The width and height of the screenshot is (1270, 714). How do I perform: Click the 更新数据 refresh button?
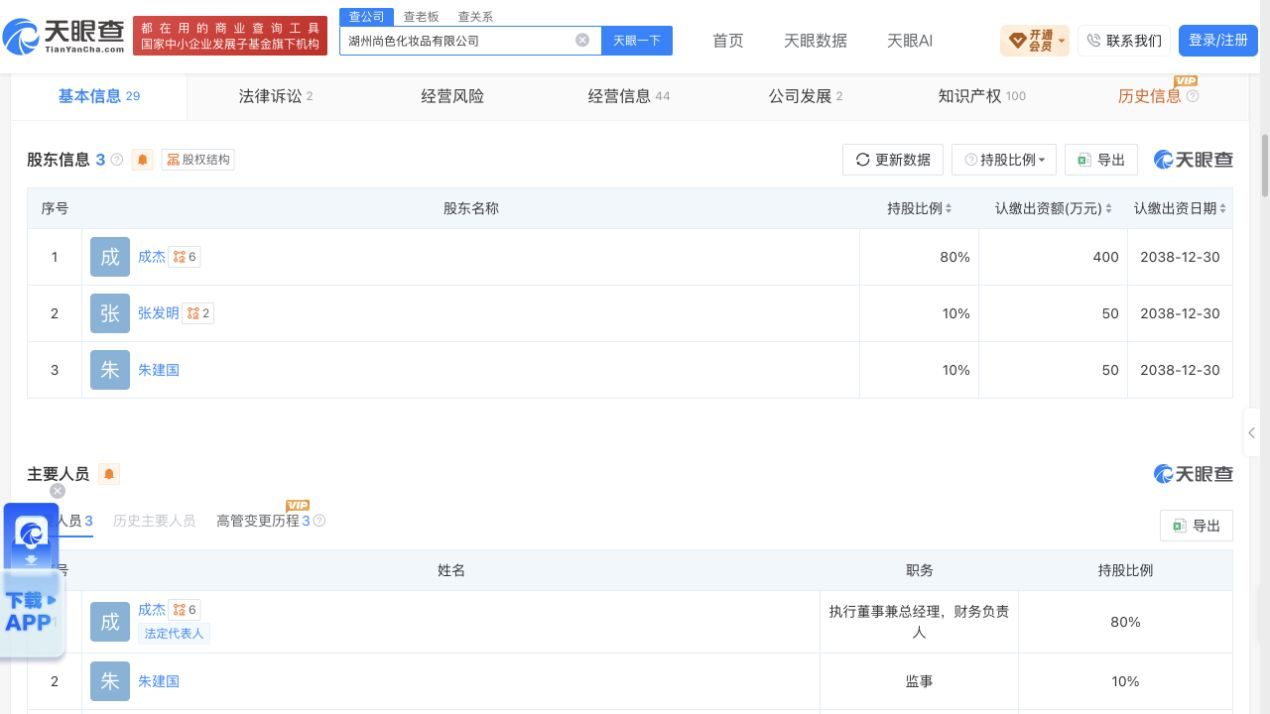(893, 160)
